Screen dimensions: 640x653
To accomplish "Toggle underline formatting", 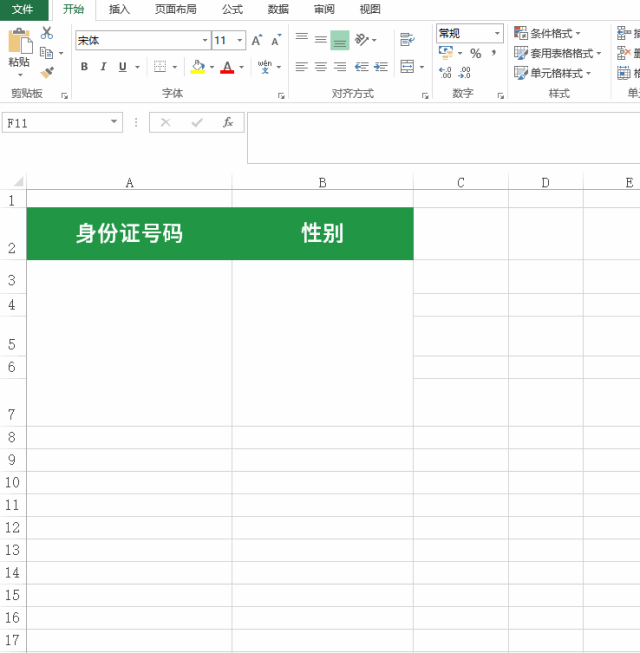I will [x=122, y=67].
